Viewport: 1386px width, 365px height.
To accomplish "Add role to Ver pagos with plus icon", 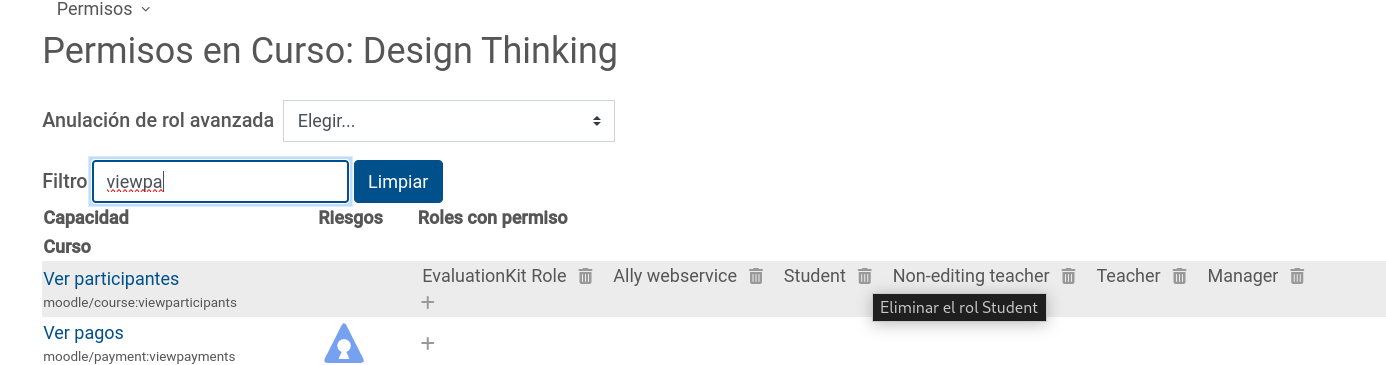I will click(x=428, y=343).
